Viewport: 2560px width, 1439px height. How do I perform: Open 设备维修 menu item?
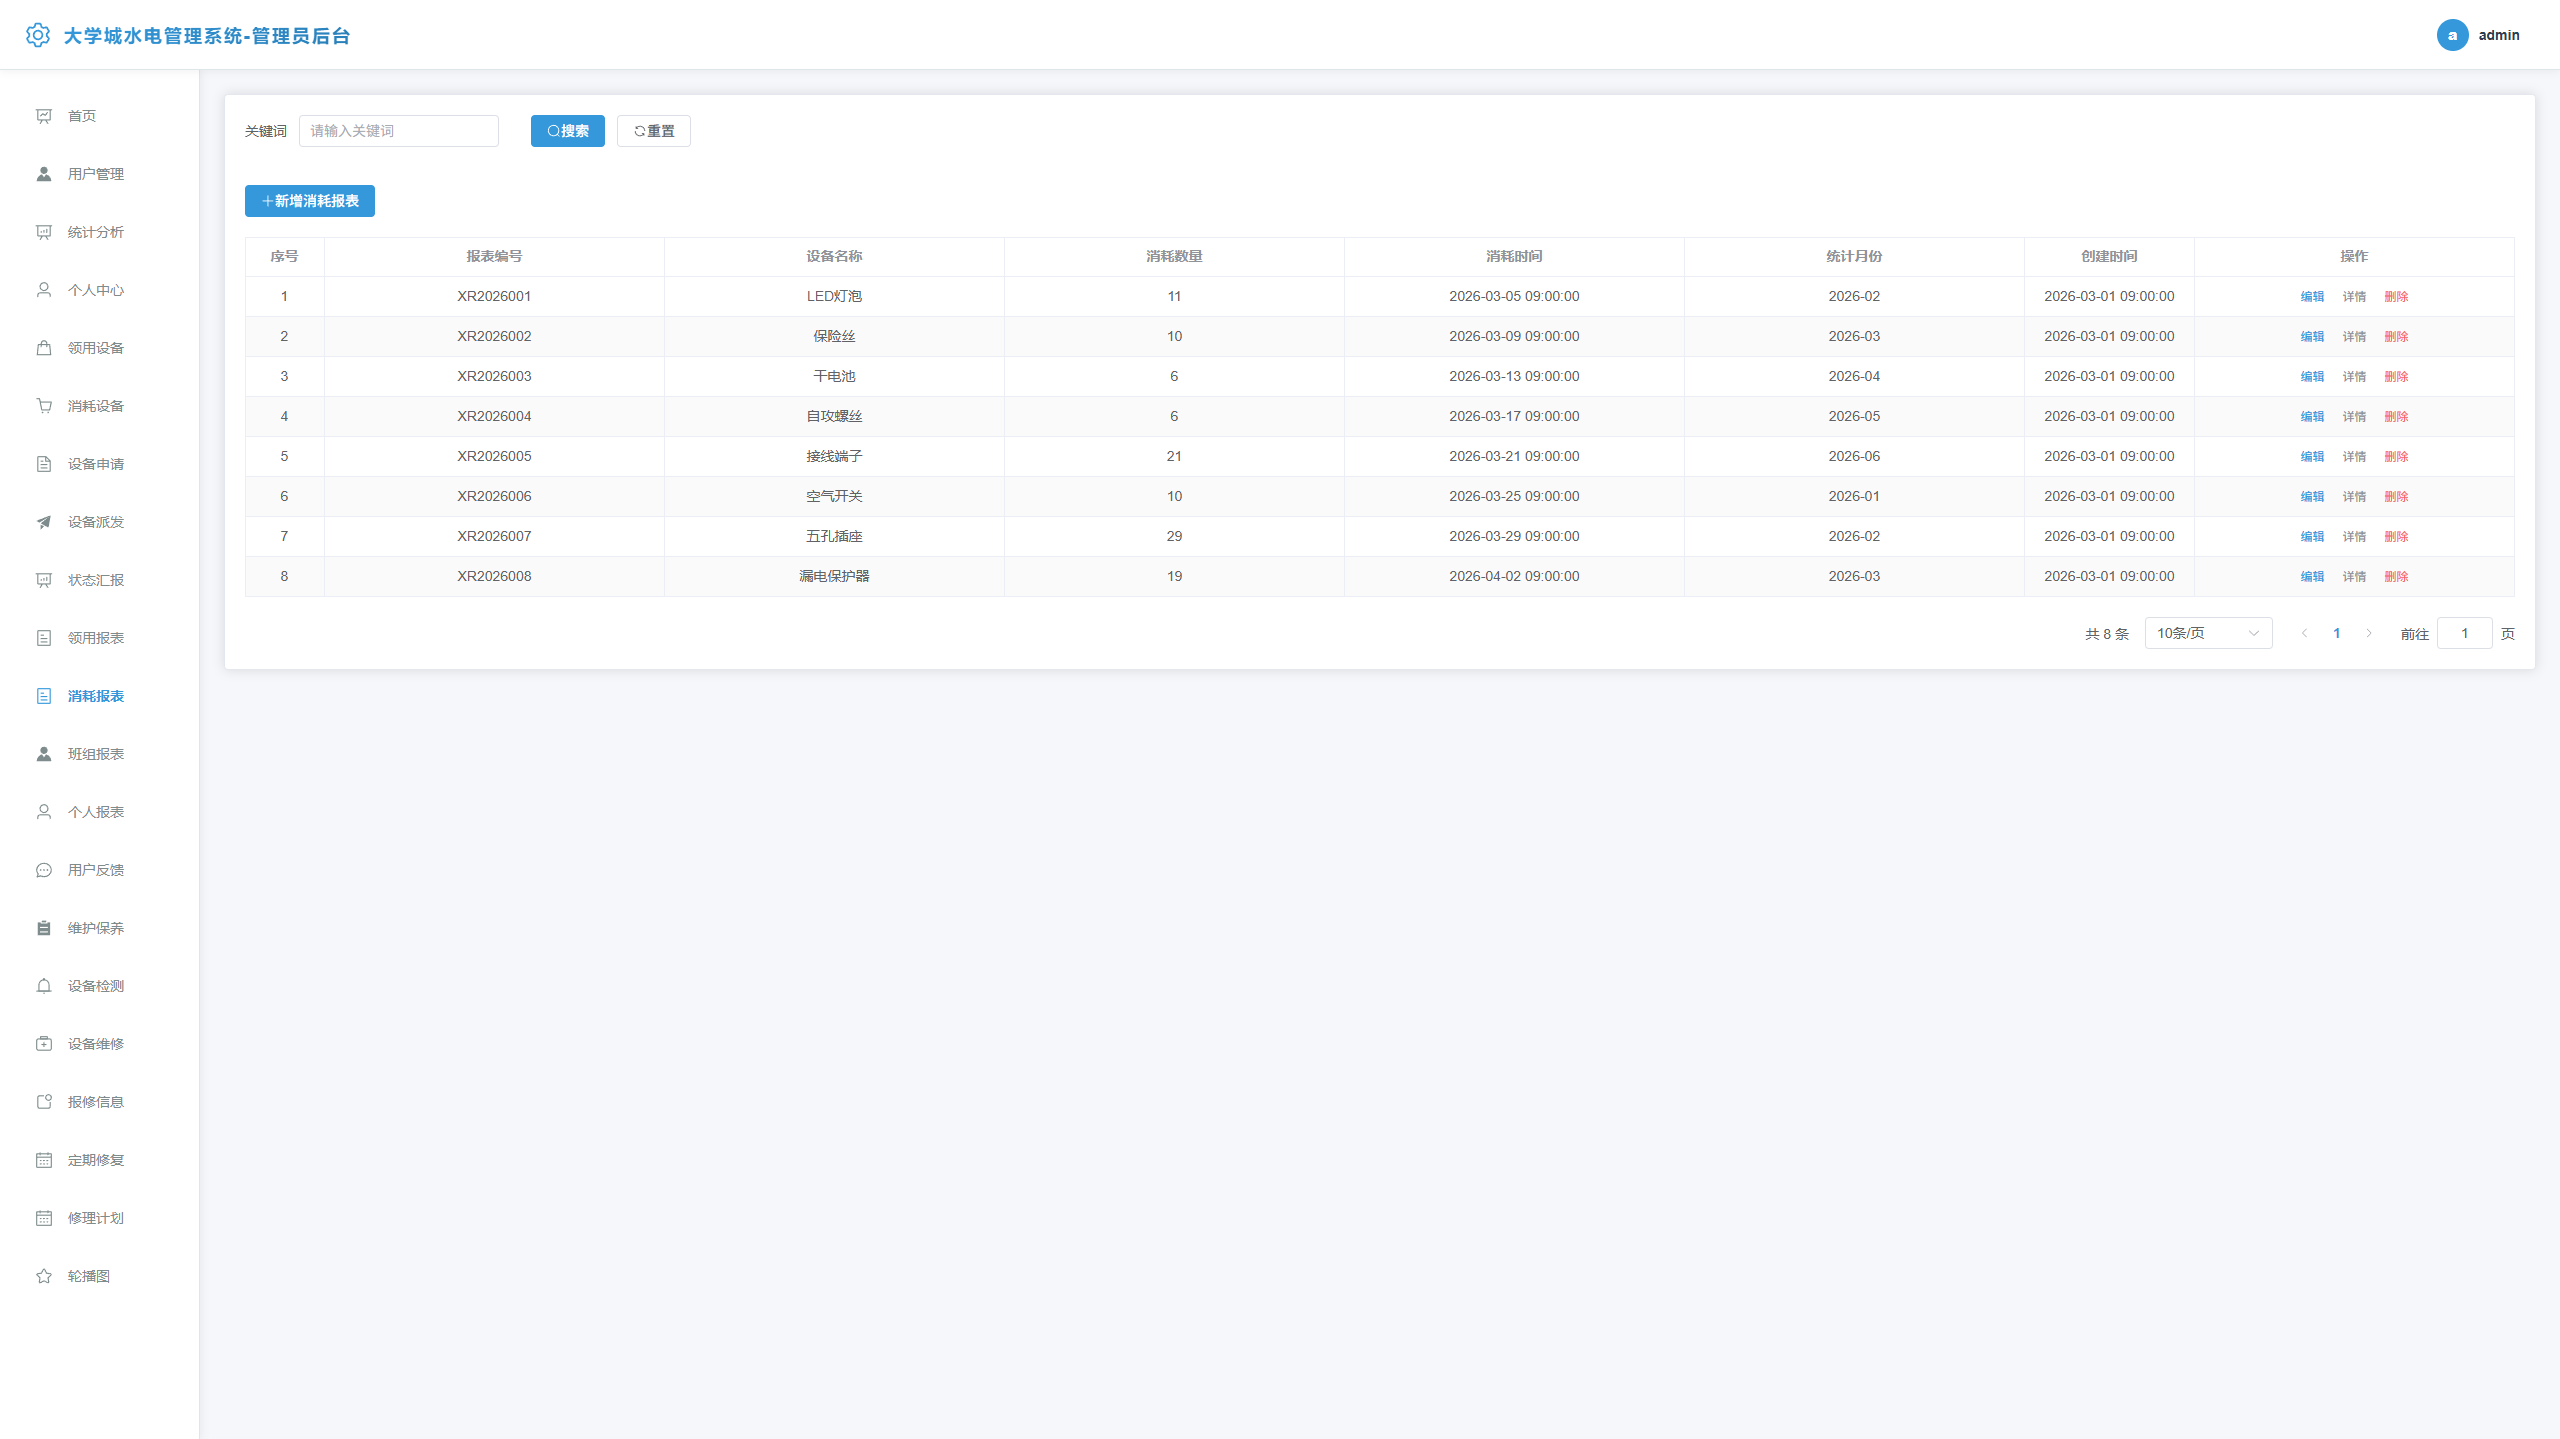(99, 1044)
